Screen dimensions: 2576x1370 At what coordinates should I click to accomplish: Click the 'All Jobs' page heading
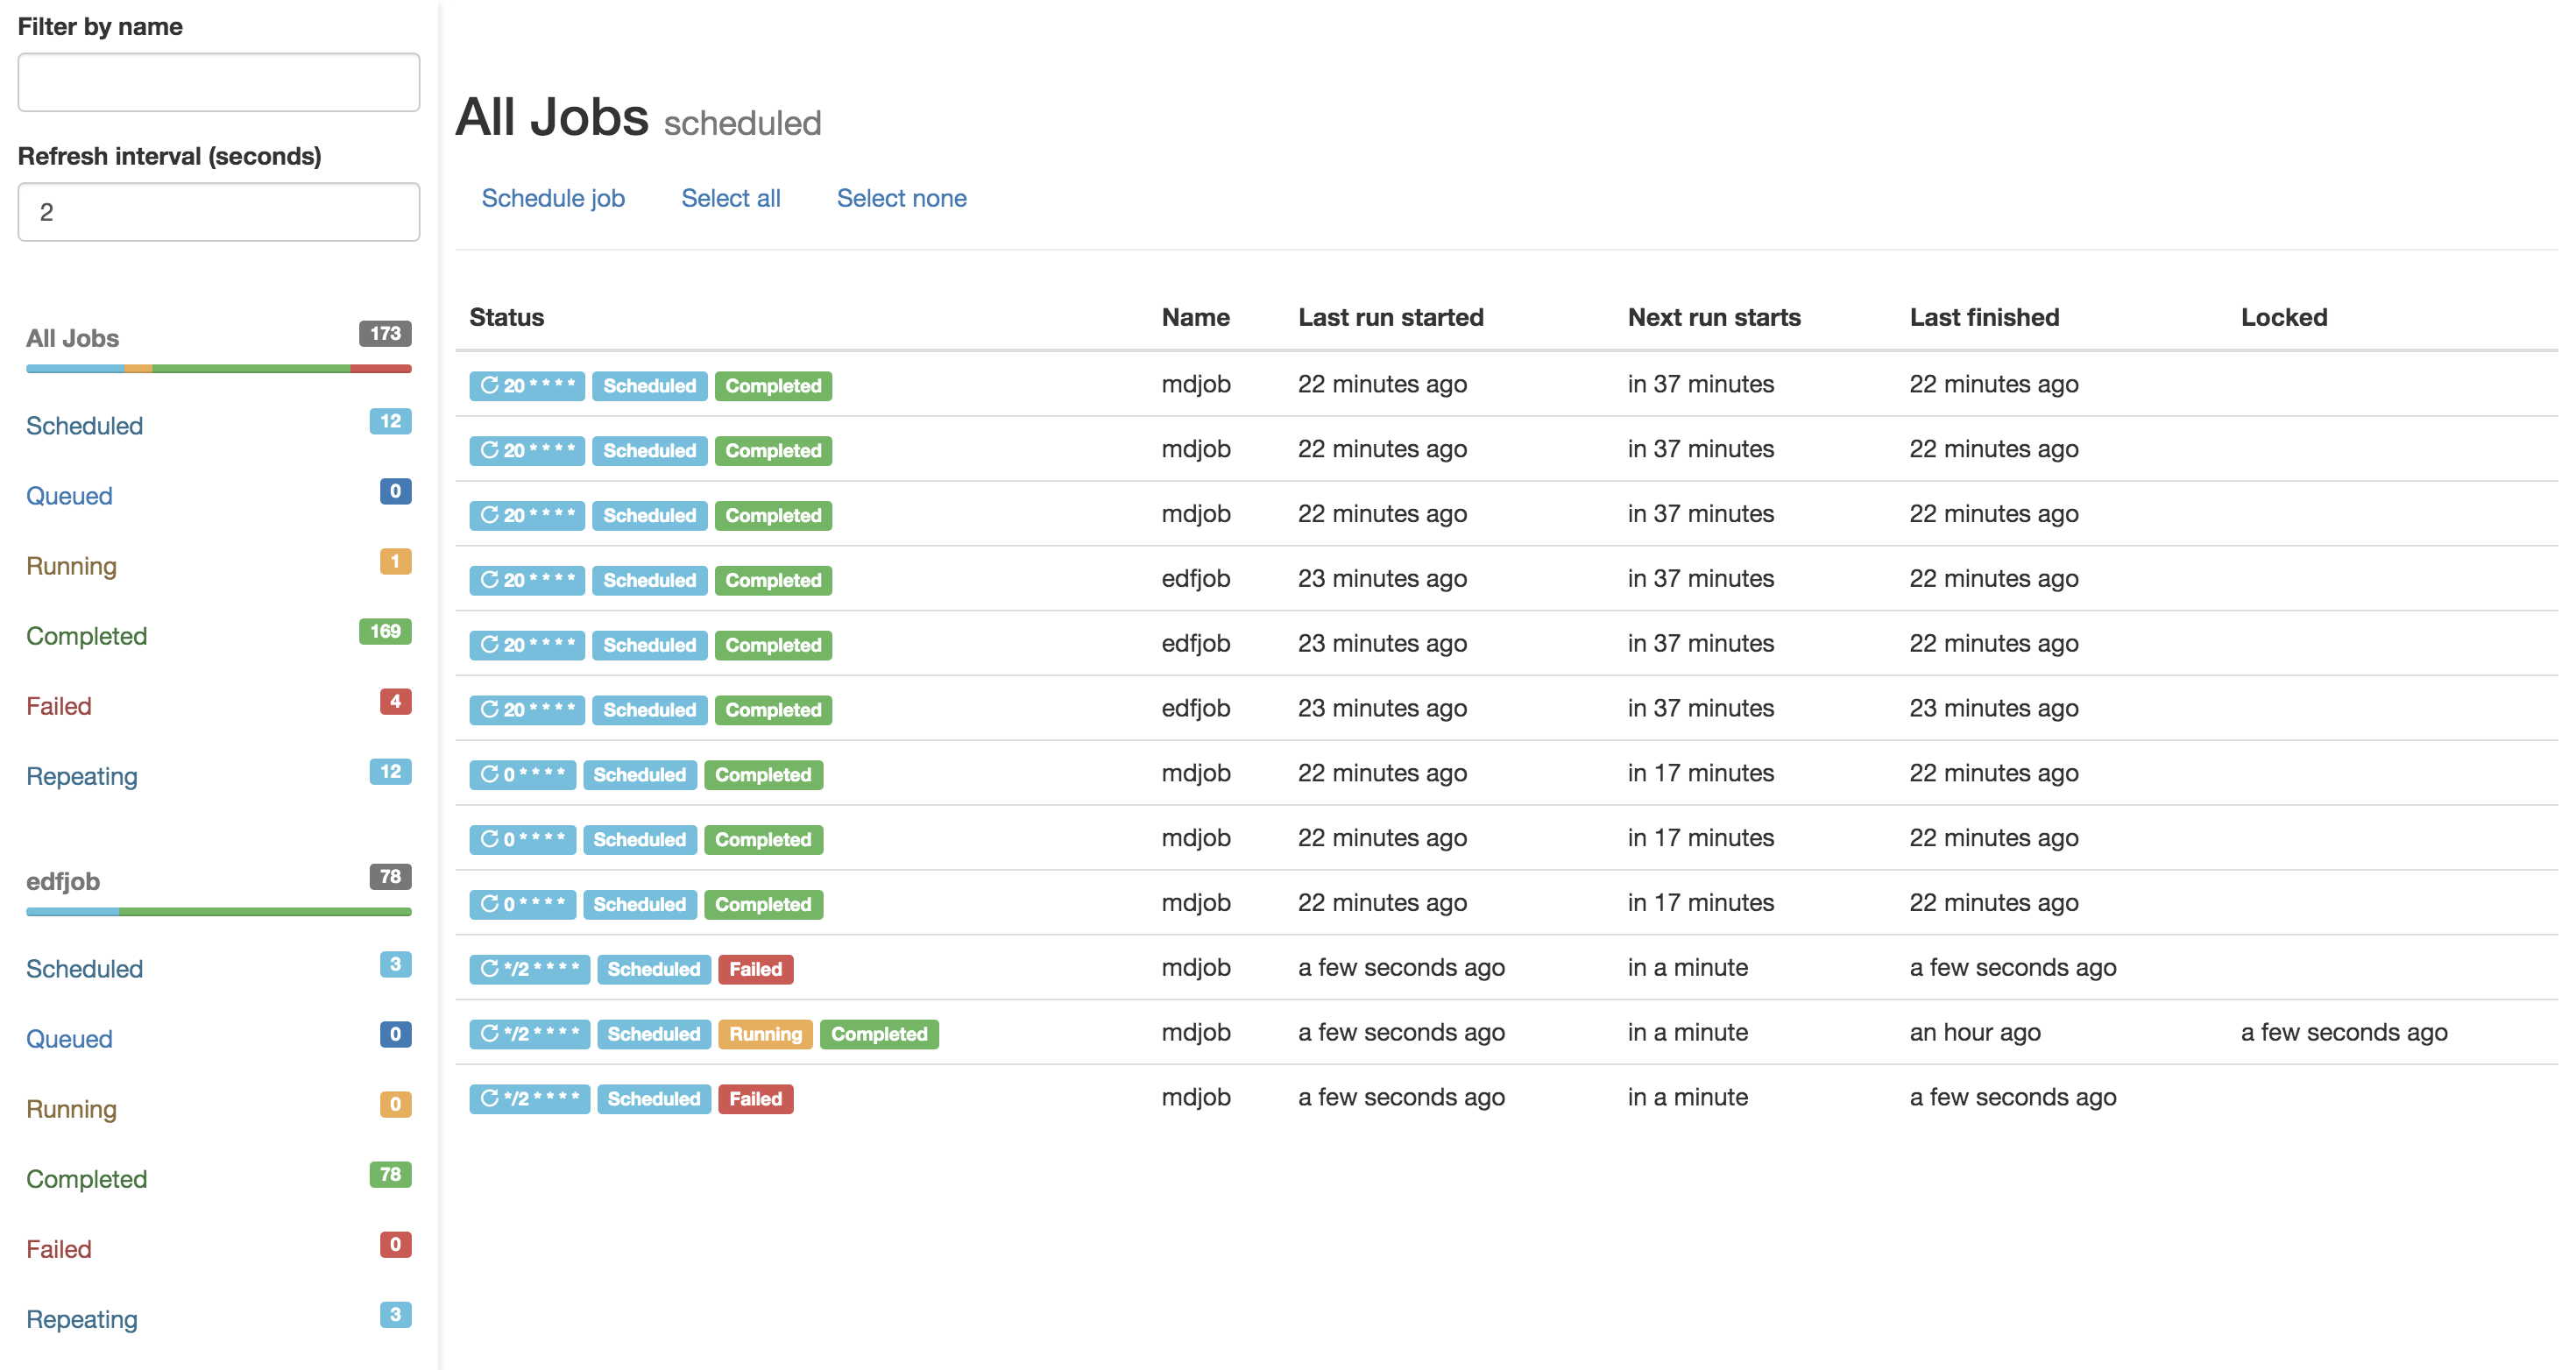coord(552,117)
